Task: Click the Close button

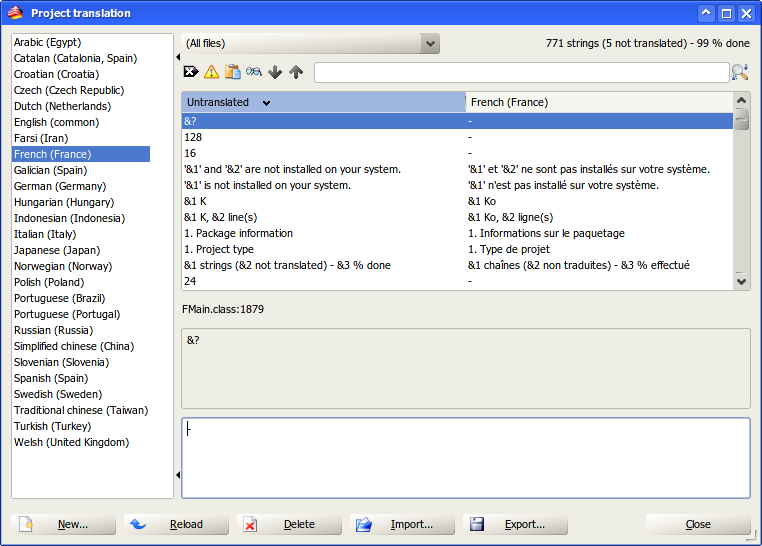Action: click(x=698, y=525)
